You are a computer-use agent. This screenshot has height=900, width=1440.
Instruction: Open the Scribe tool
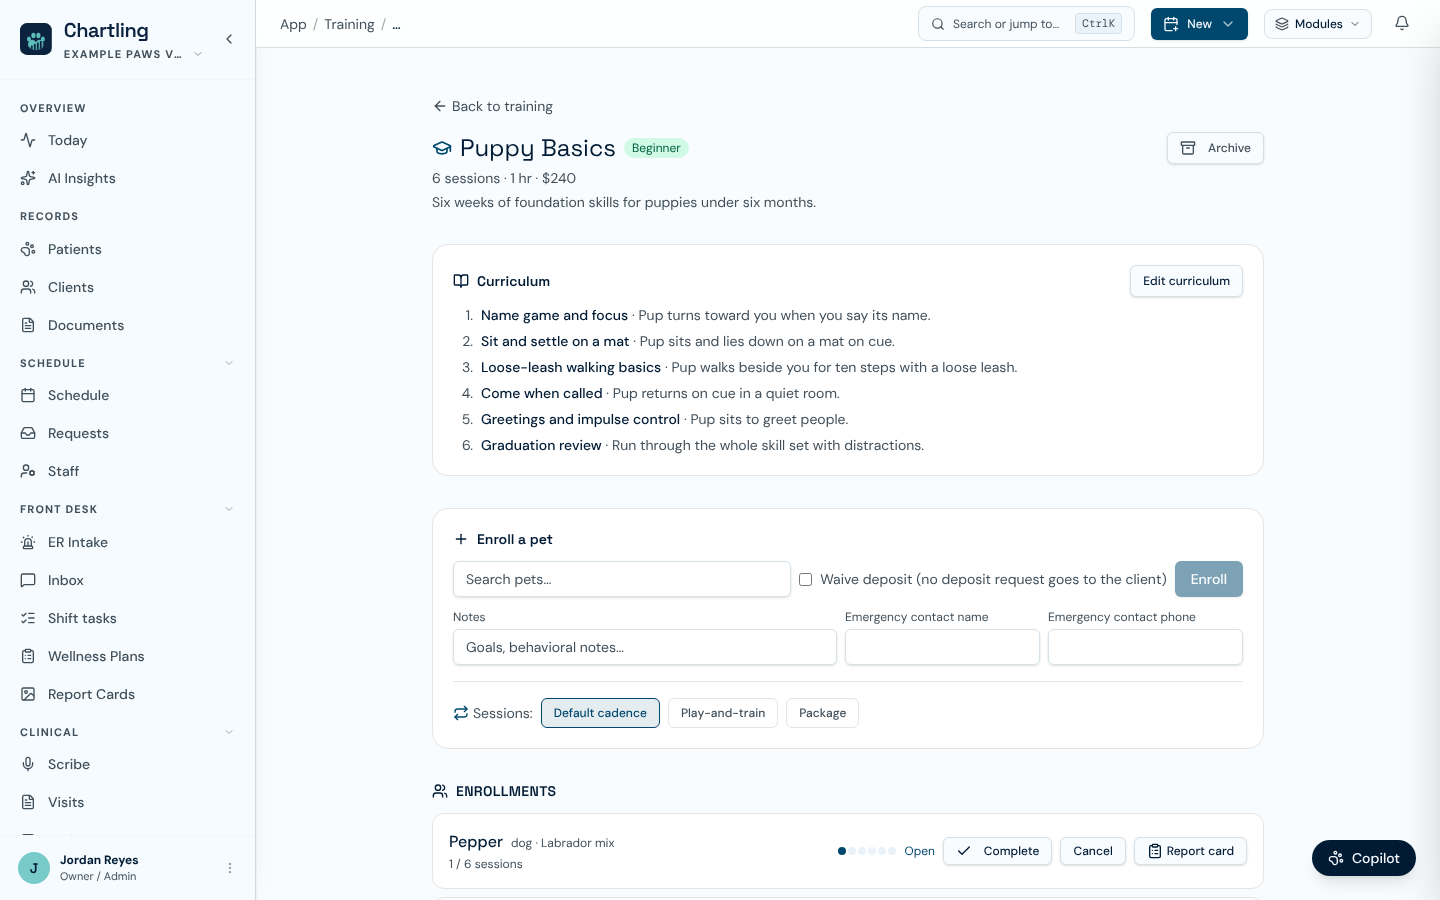click(128, 764)
